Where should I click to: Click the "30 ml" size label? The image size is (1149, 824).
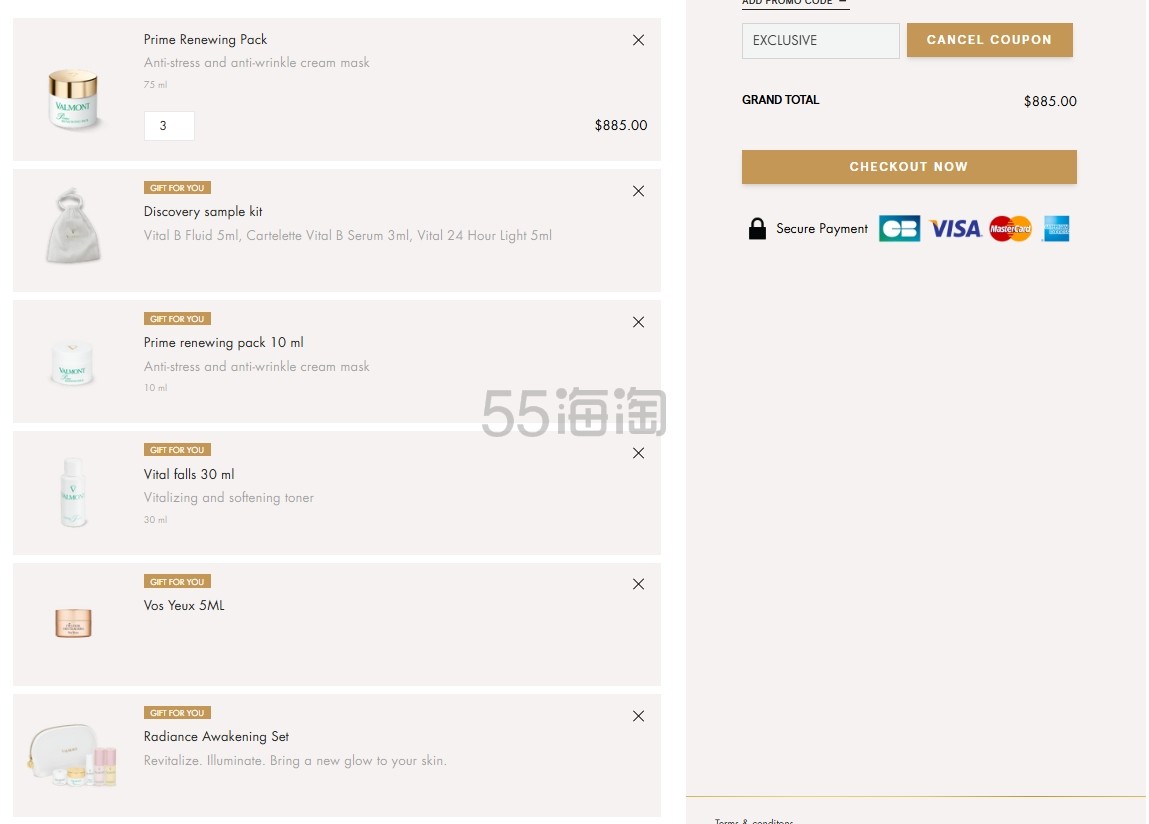coord(155,520)
